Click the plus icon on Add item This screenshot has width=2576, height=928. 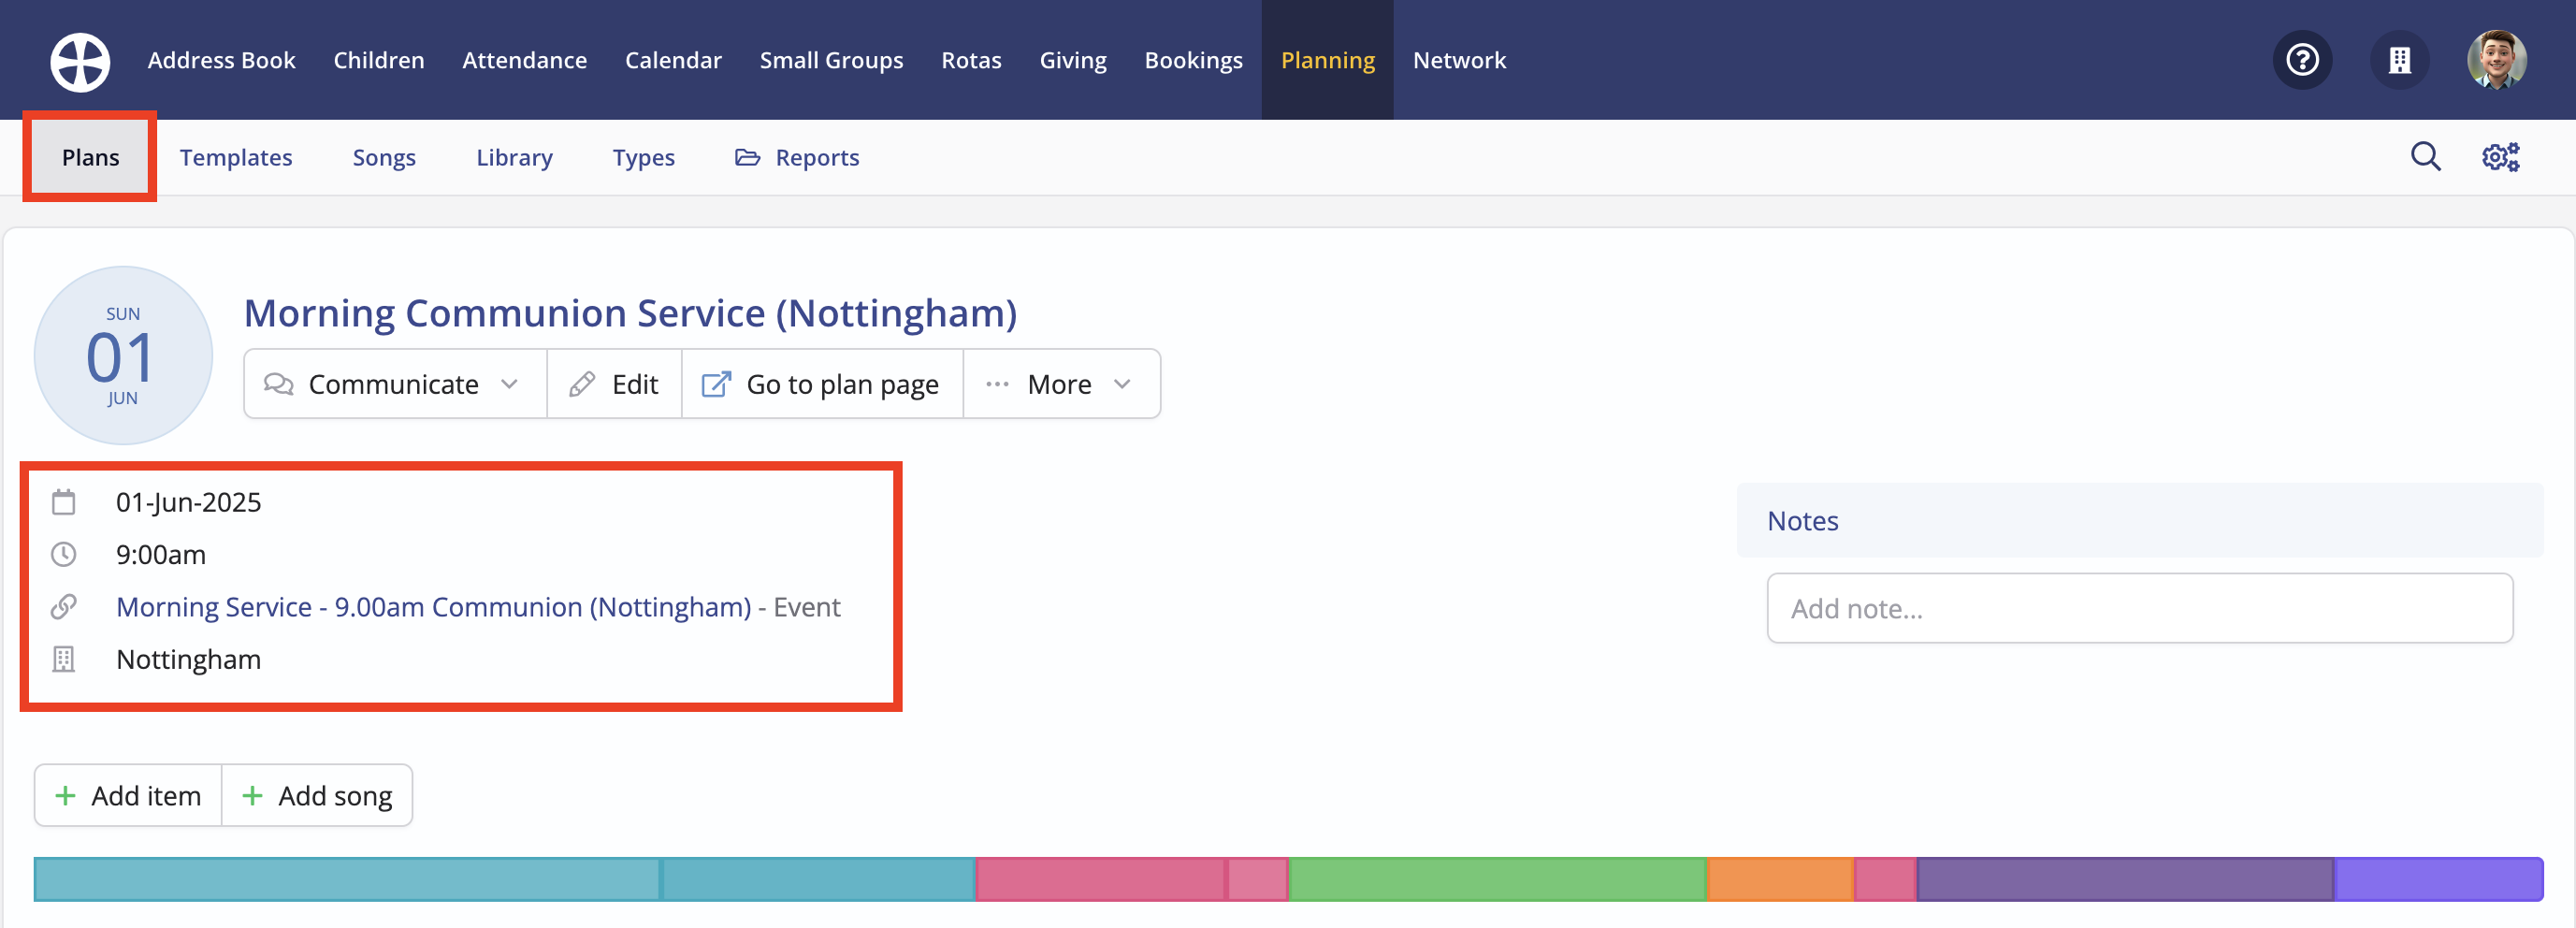(65, 795)
